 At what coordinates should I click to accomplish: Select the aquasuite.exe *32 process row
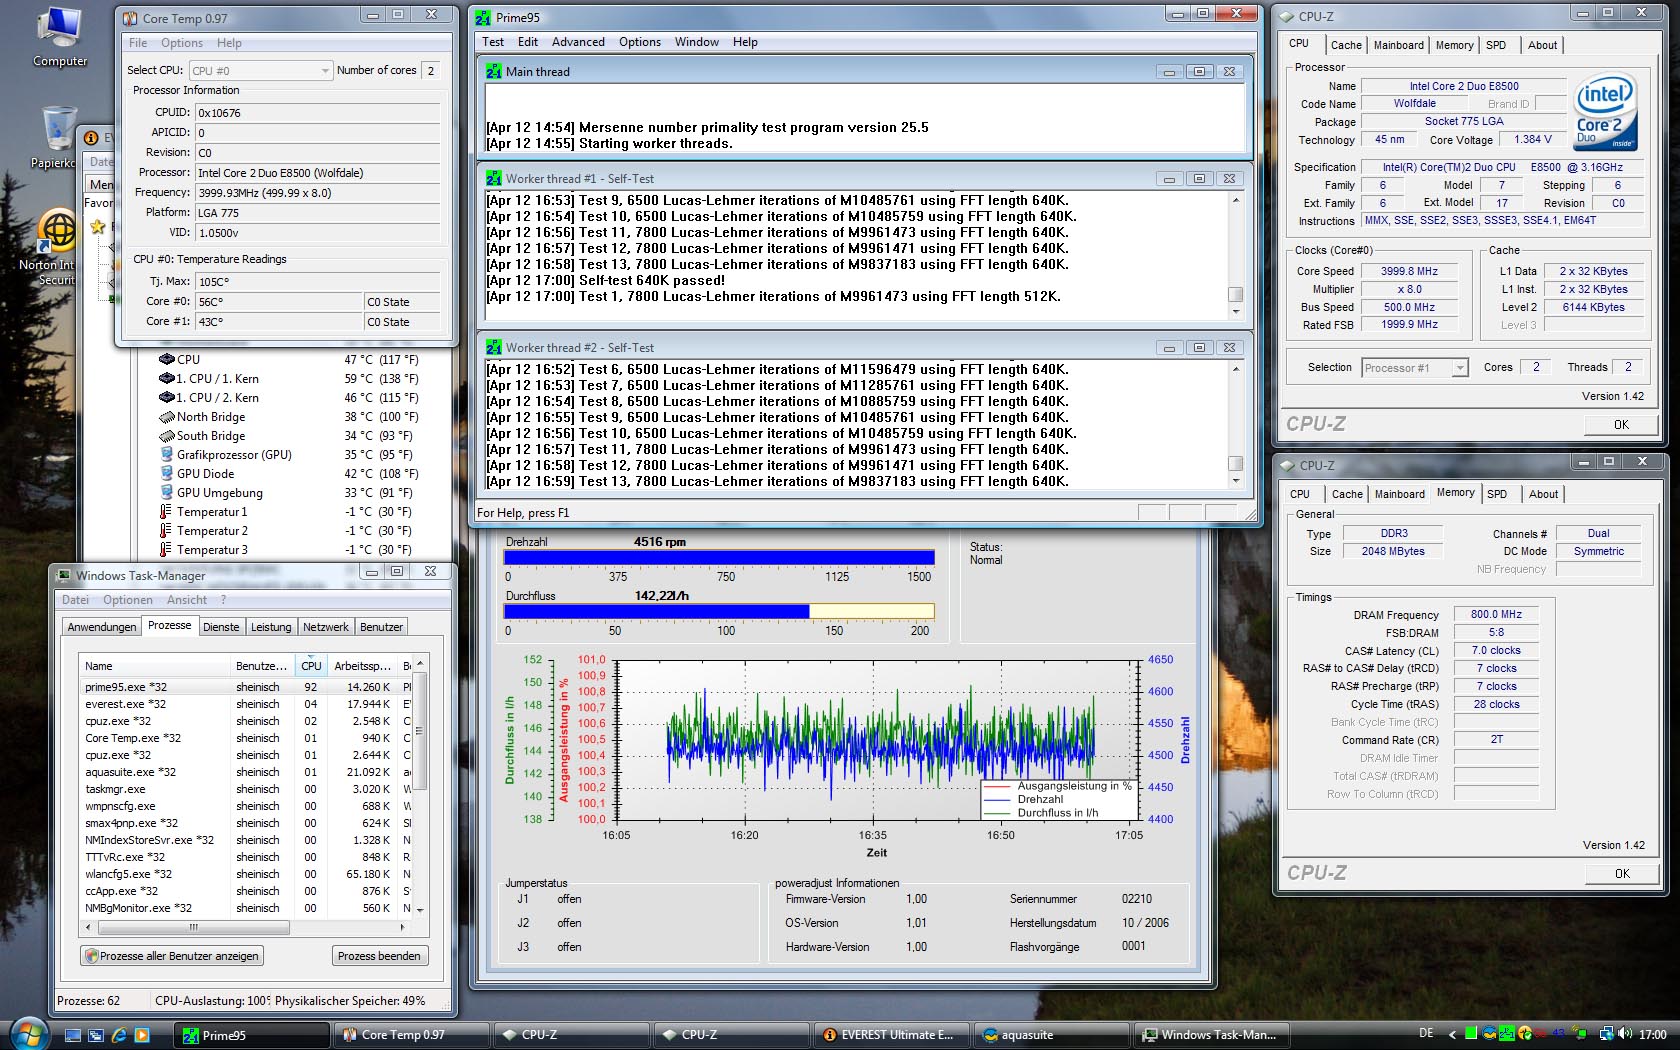(x=247, y=772)
